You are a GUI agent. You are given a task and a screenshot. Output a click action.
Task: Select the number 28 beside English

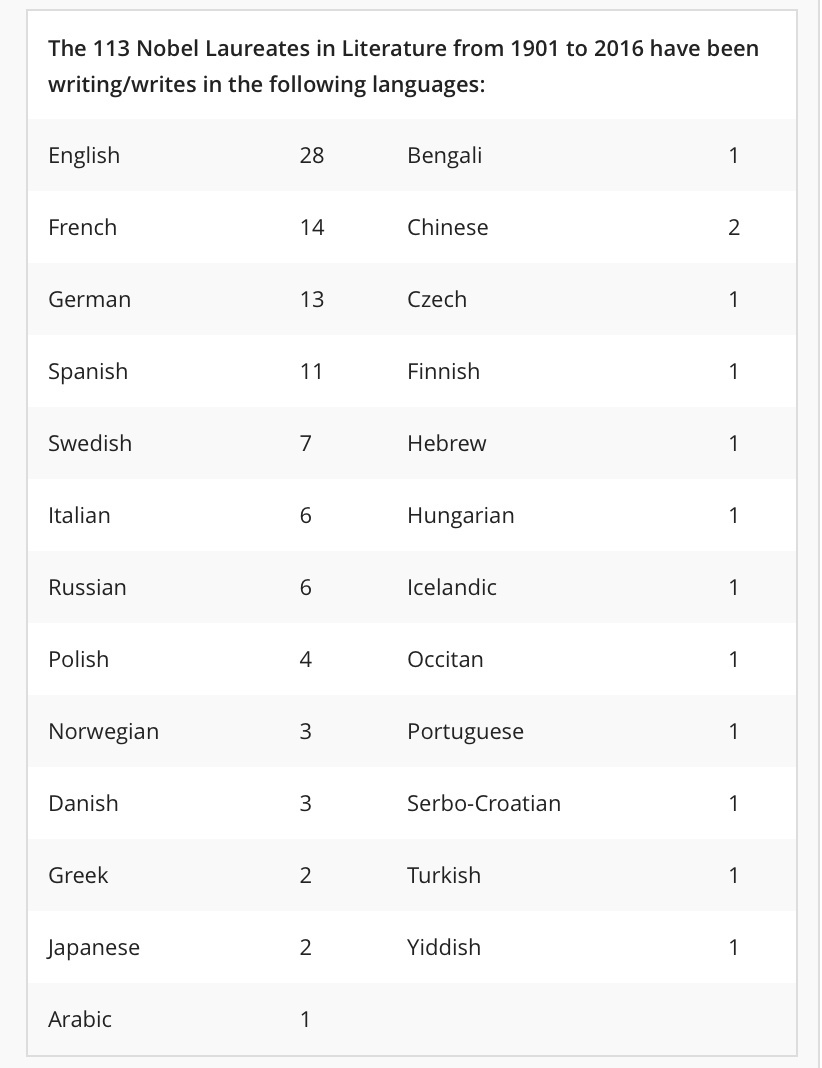[x=311, y=155]
